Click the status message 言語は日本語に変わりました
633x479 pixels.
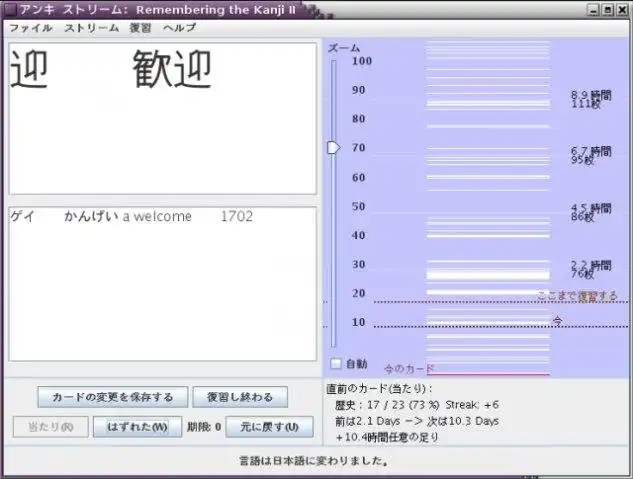[x=314, y=460]
